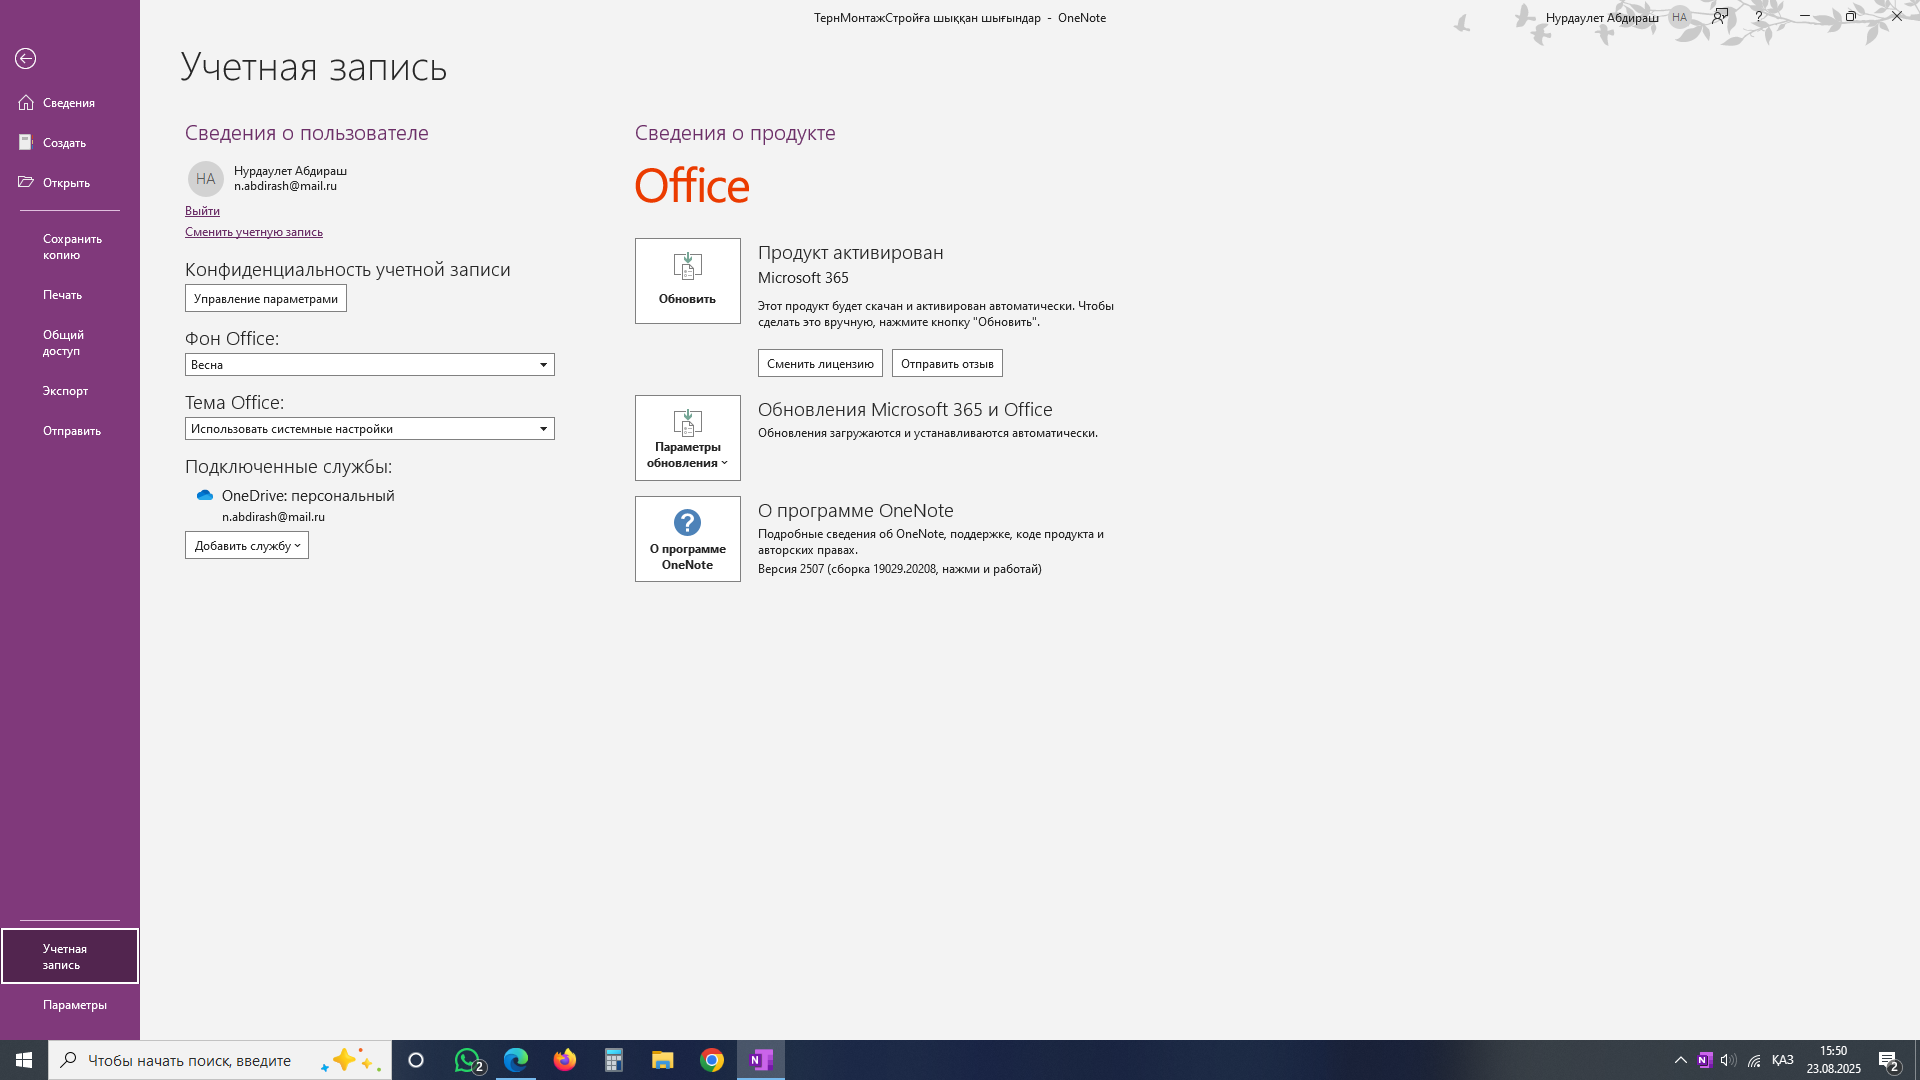The height and width of the screenshot is (1080, 1920).
Task: Open the Сведения home page
Action: [70, 103]
